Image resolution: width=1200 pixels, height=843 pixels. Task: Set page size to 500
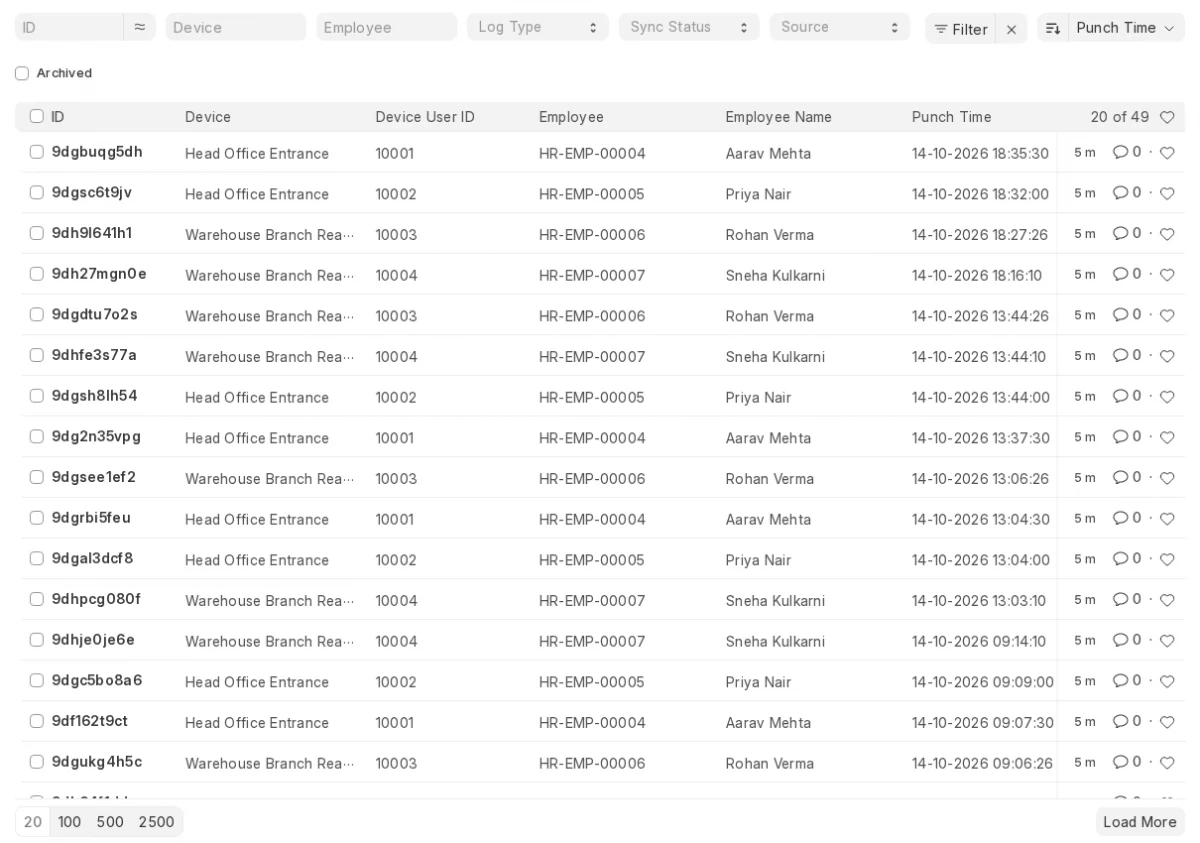coord(110,822)
